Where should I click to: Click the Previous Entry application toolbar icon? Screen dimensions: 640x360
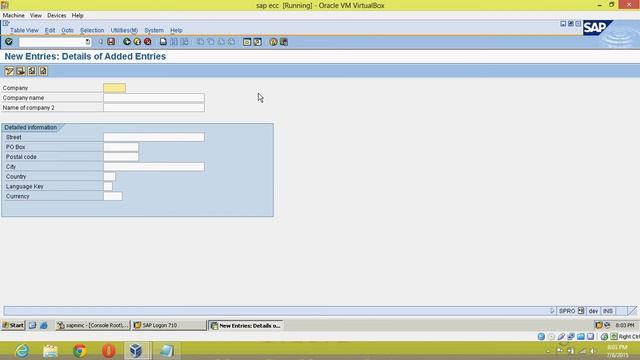click(32, 71)
